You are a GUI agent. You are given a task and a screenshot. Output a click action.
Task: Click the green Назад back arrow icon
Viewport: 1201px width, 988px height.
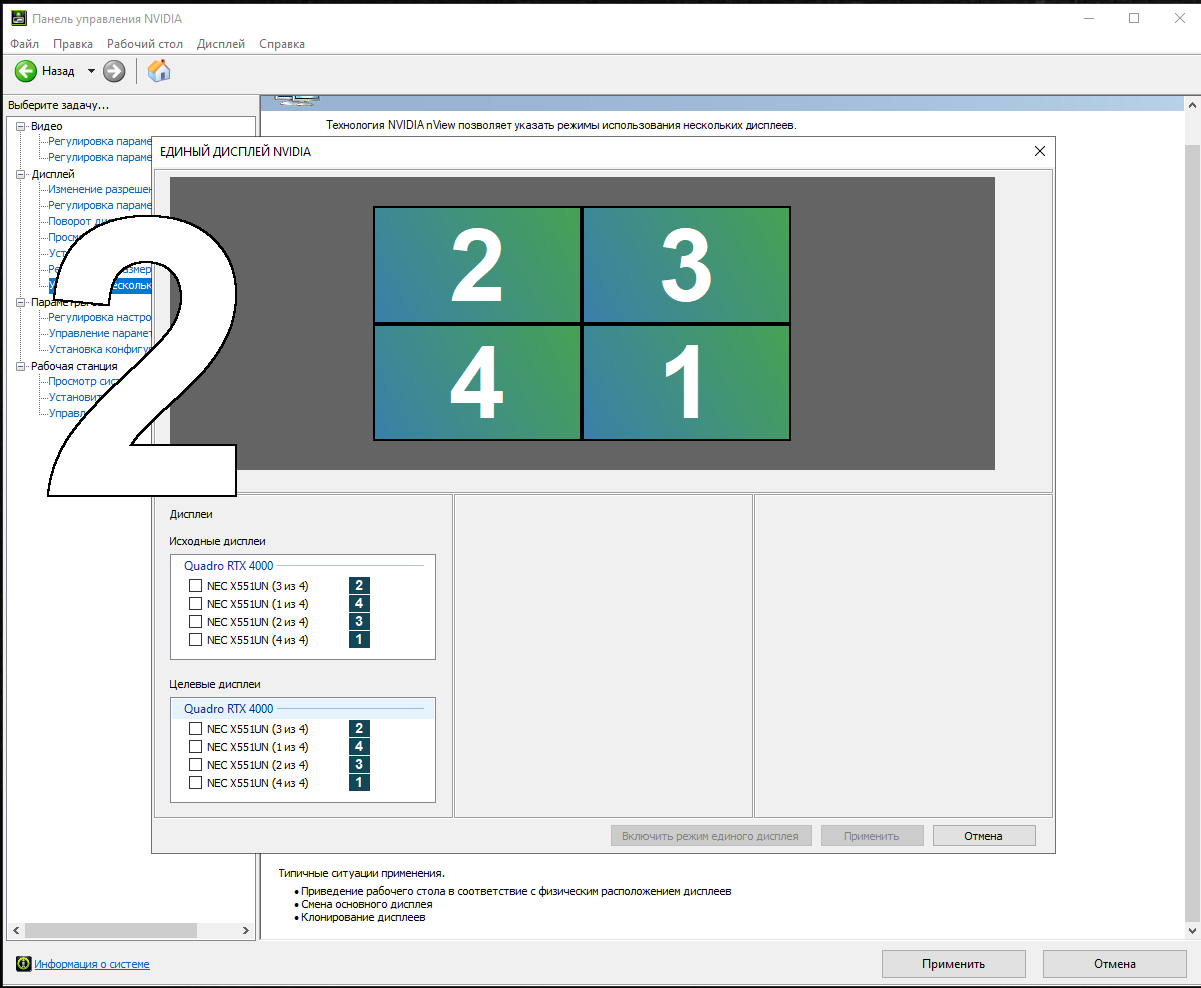(x=25, y=71)
